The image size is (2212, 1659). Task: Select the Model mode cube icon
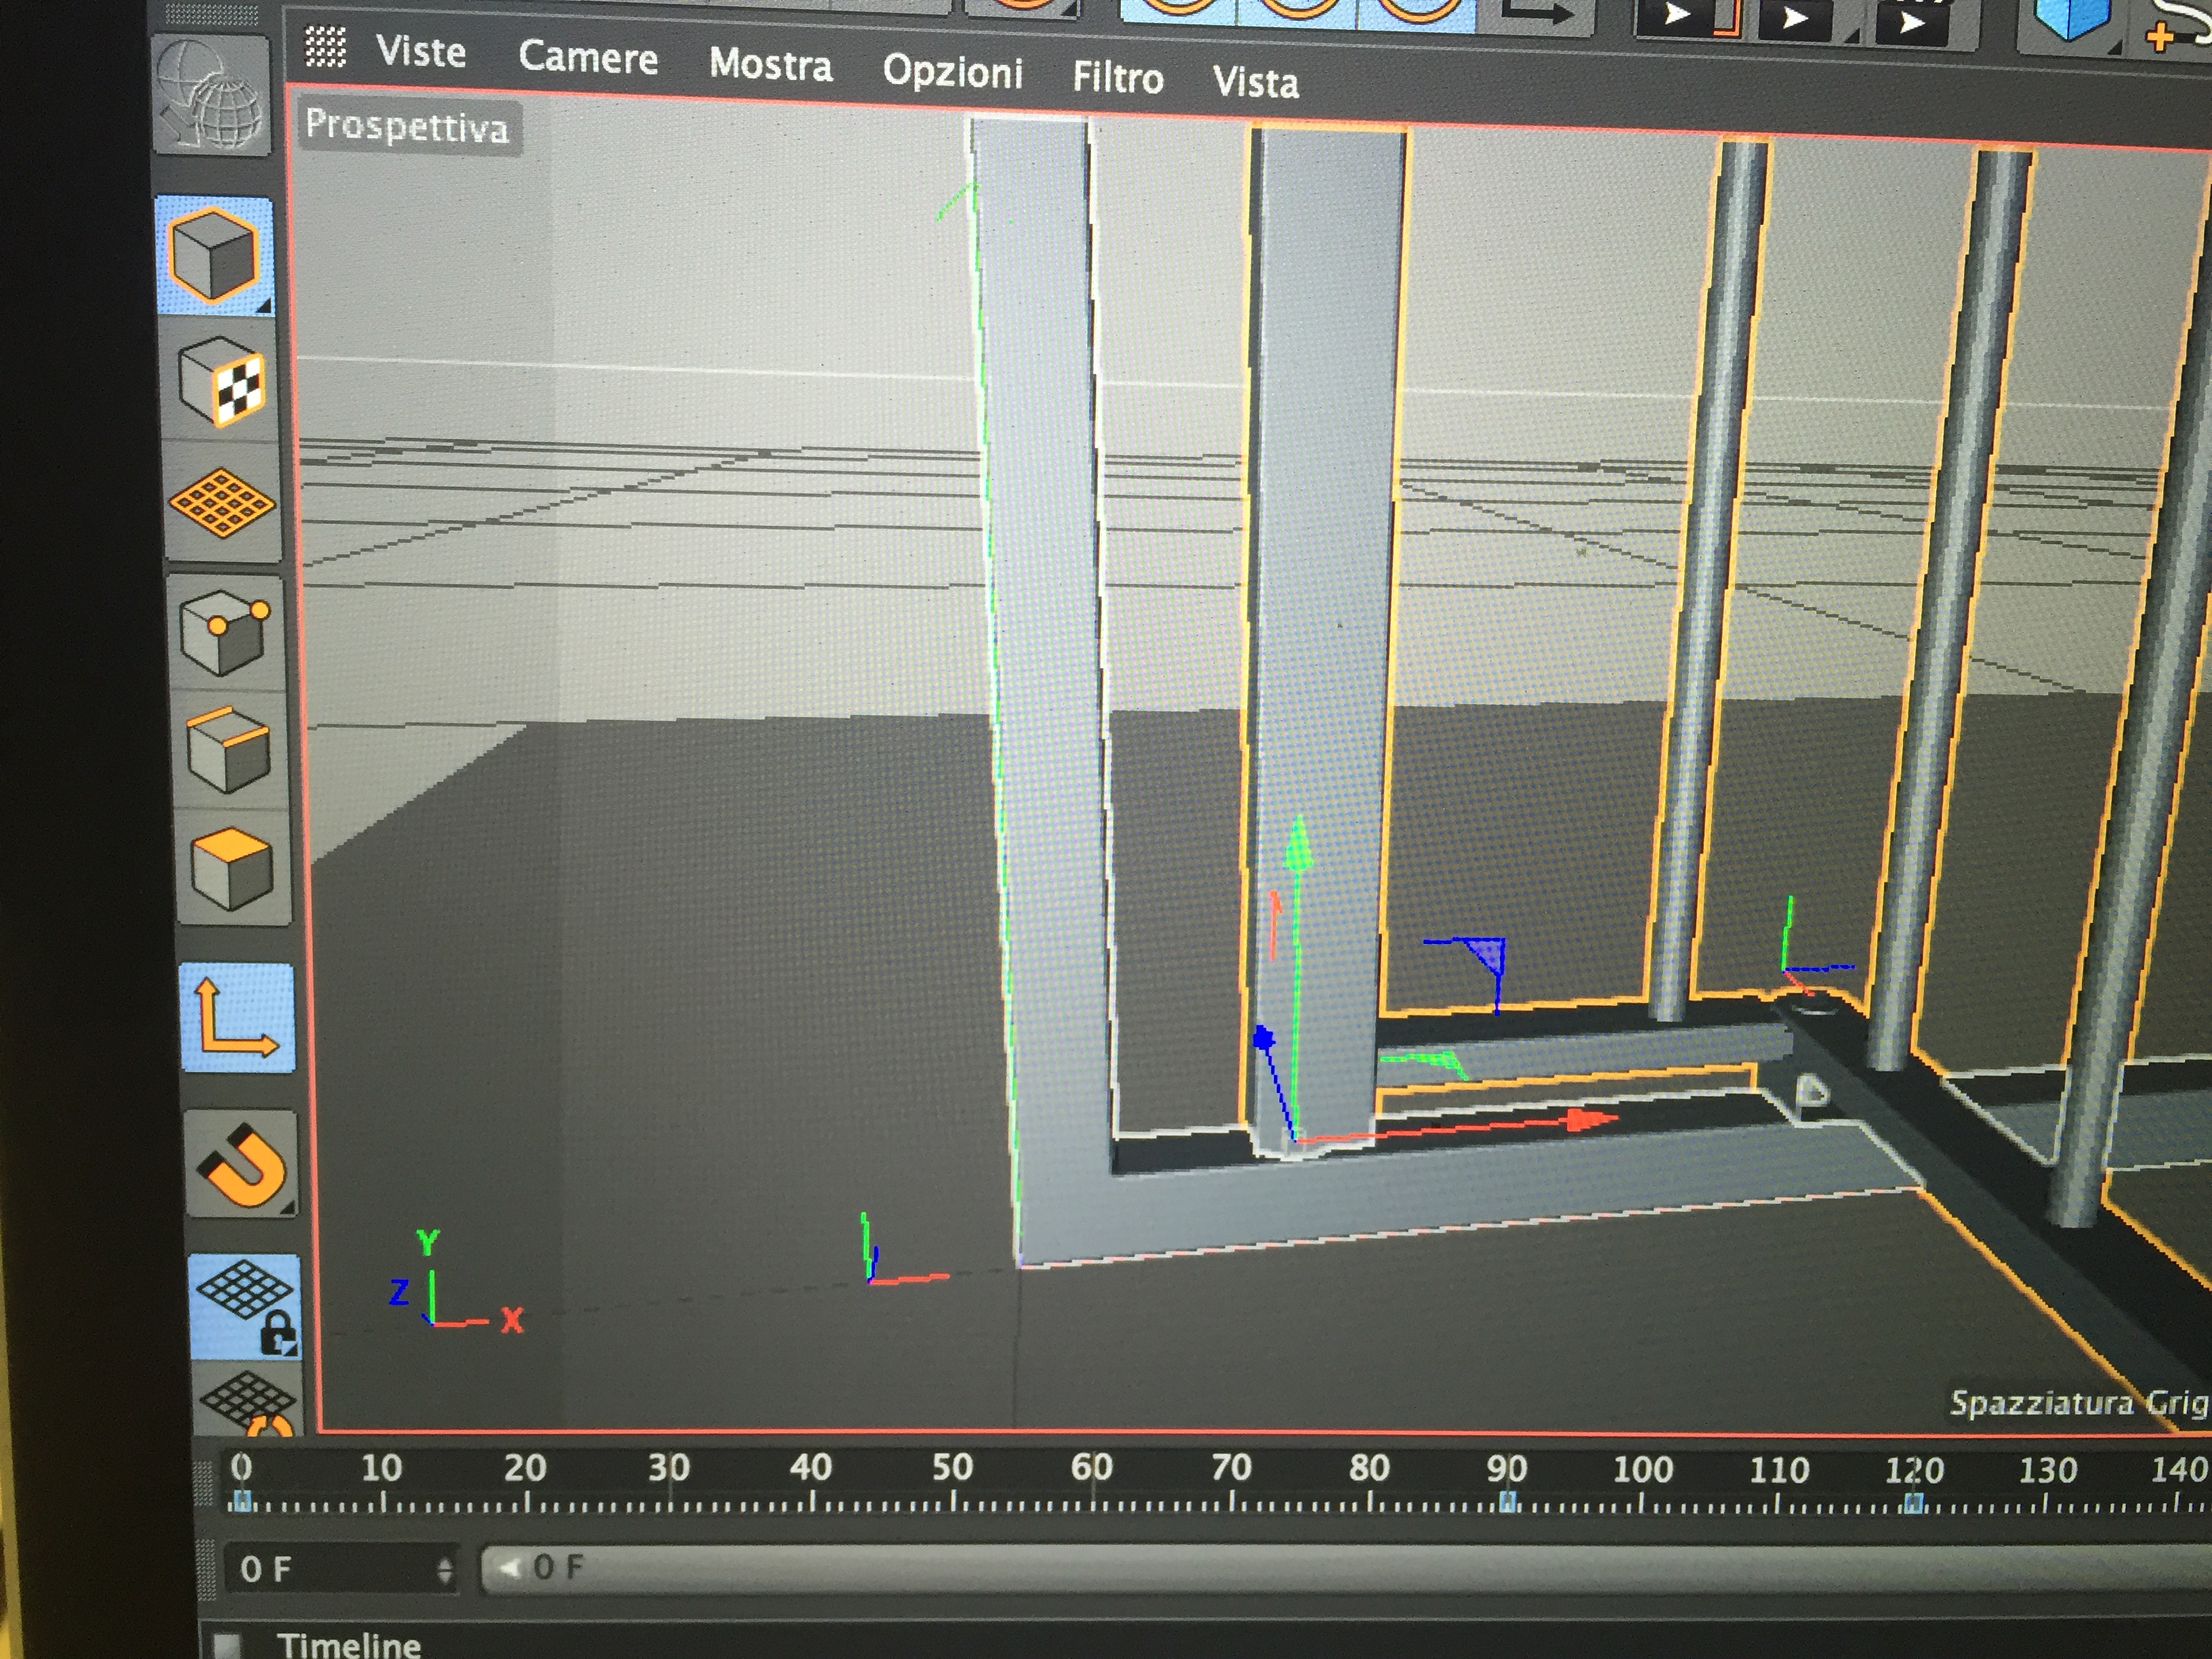(x=214, y=255)
